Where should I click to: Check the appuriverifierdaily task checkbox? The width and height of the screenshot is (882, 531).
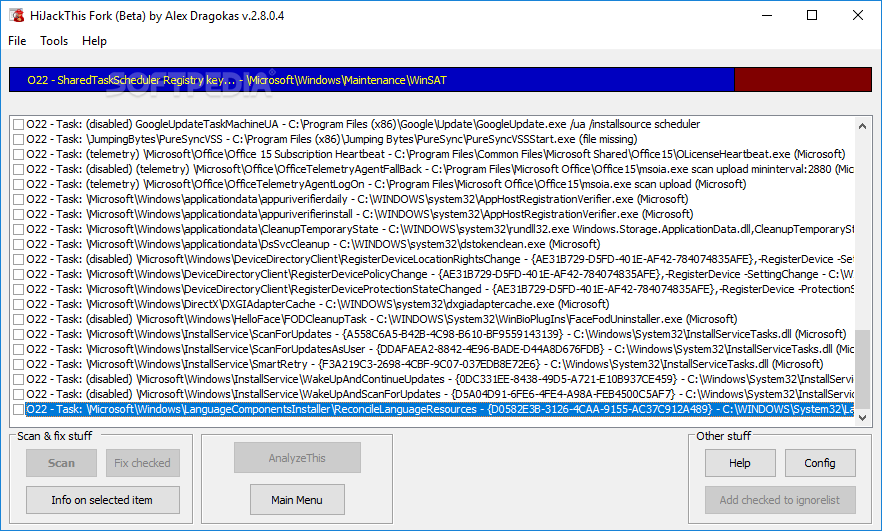[19, 199]
